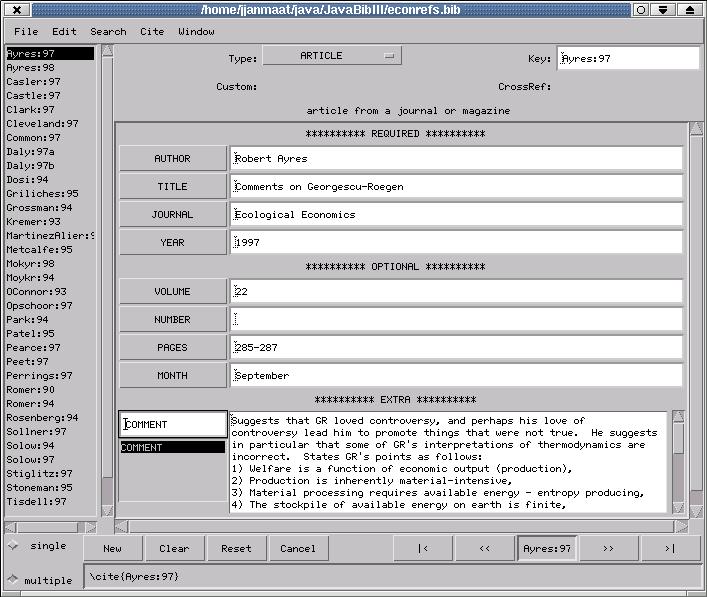Screen dimensions: 707x597
Task: Jump to first entry with |< button
Action: click(423, 548)
